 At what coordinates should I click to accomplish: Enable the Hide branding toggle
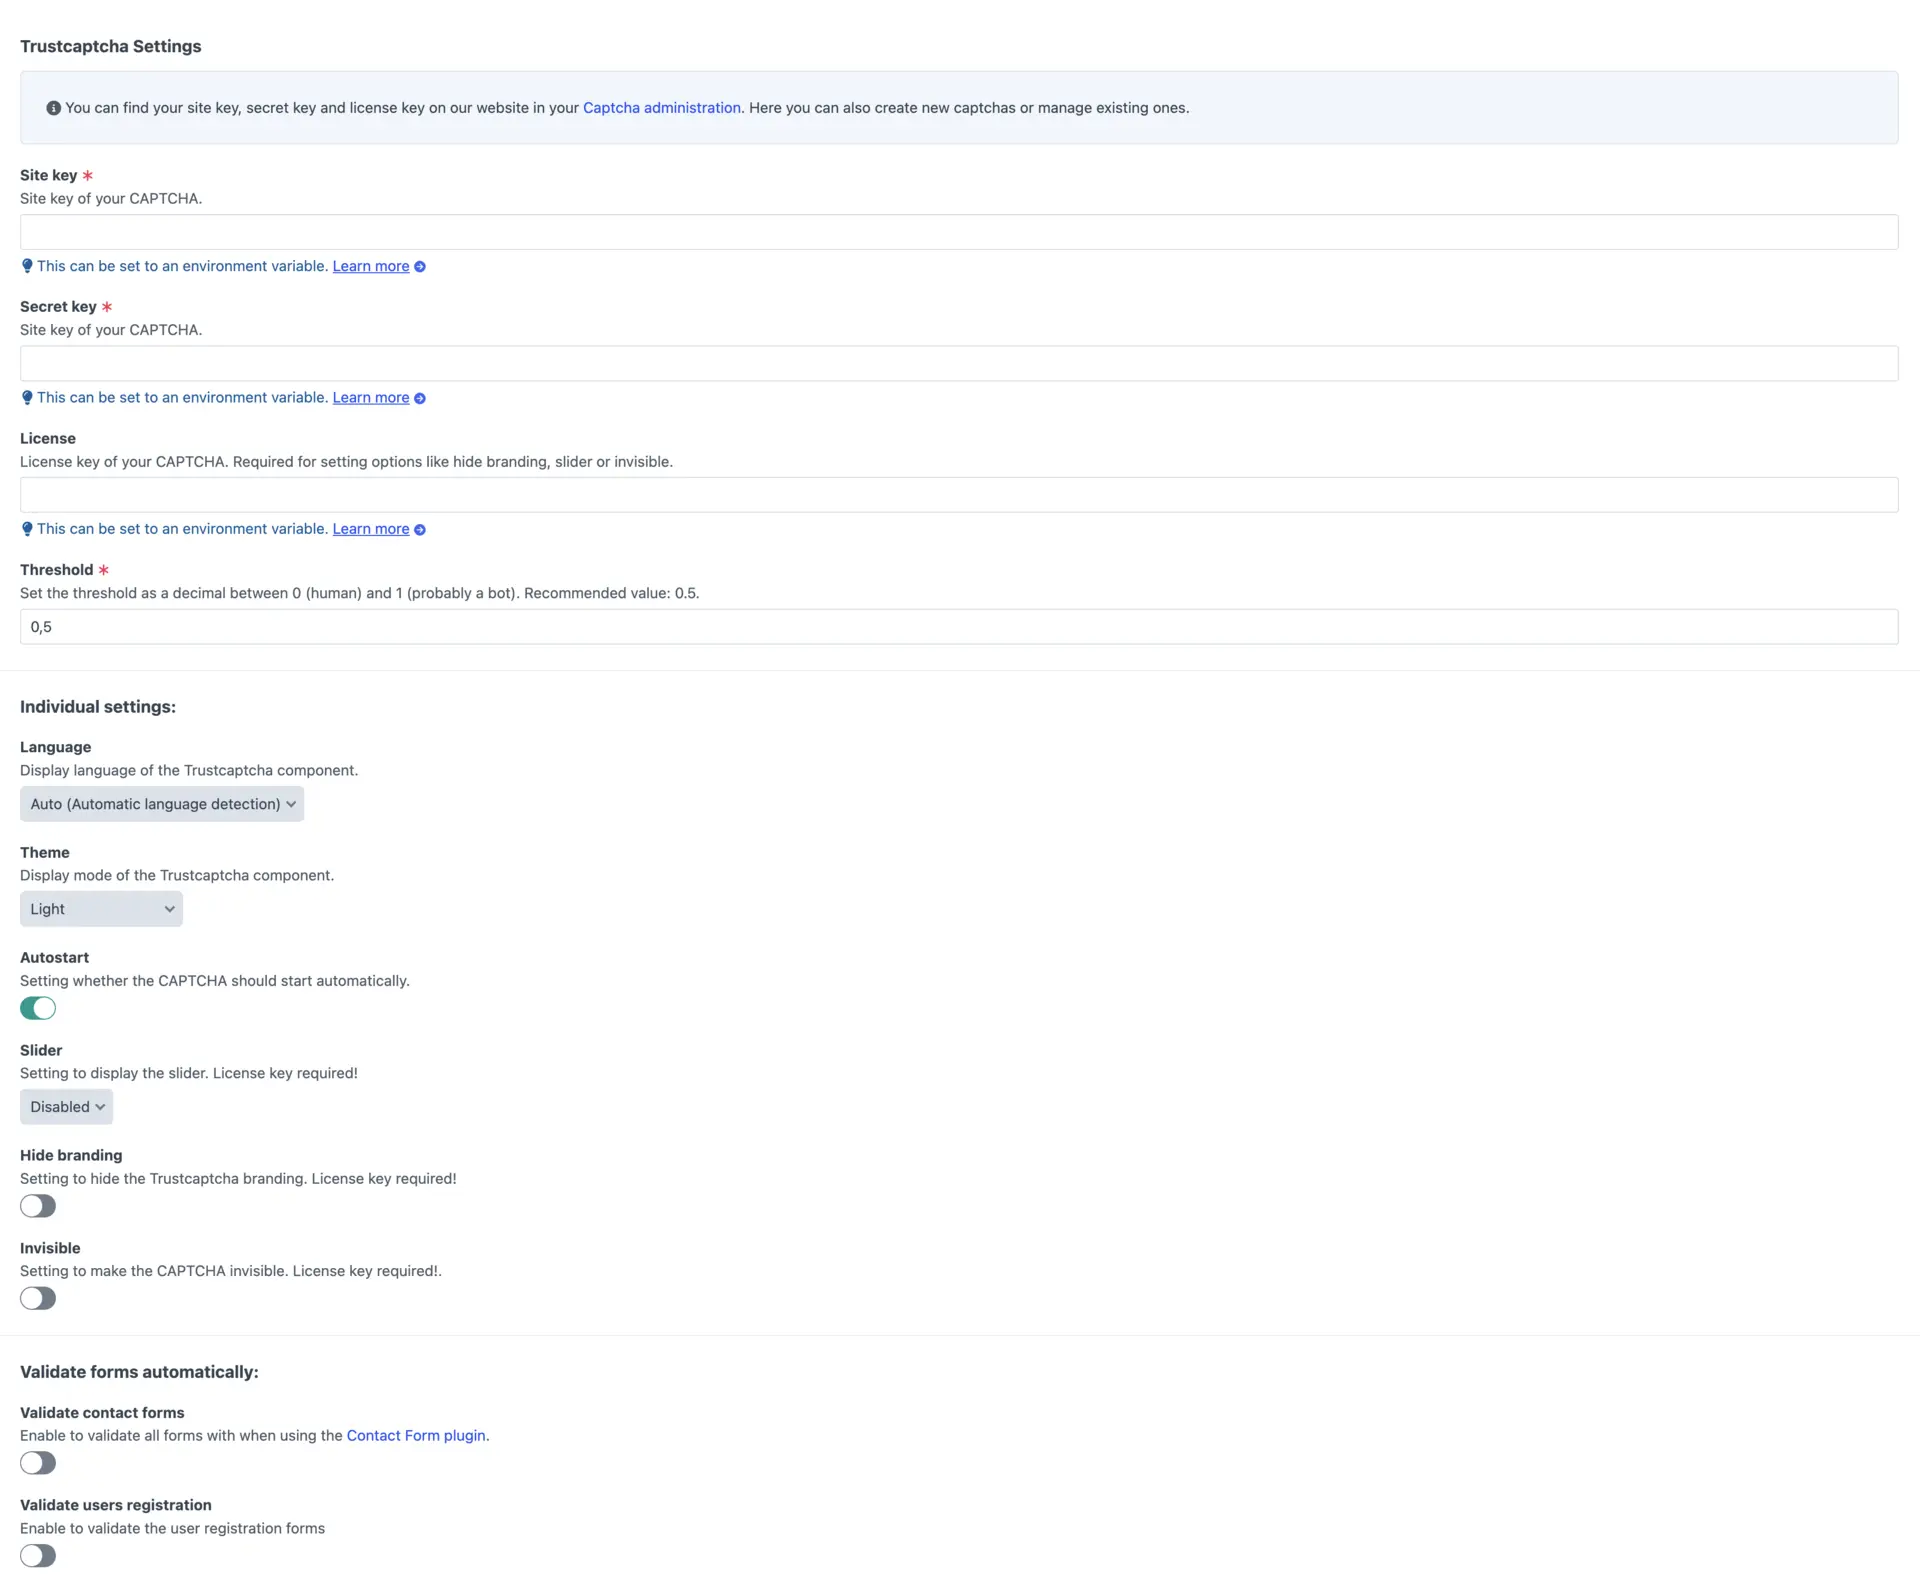[x=38, y=1206]
